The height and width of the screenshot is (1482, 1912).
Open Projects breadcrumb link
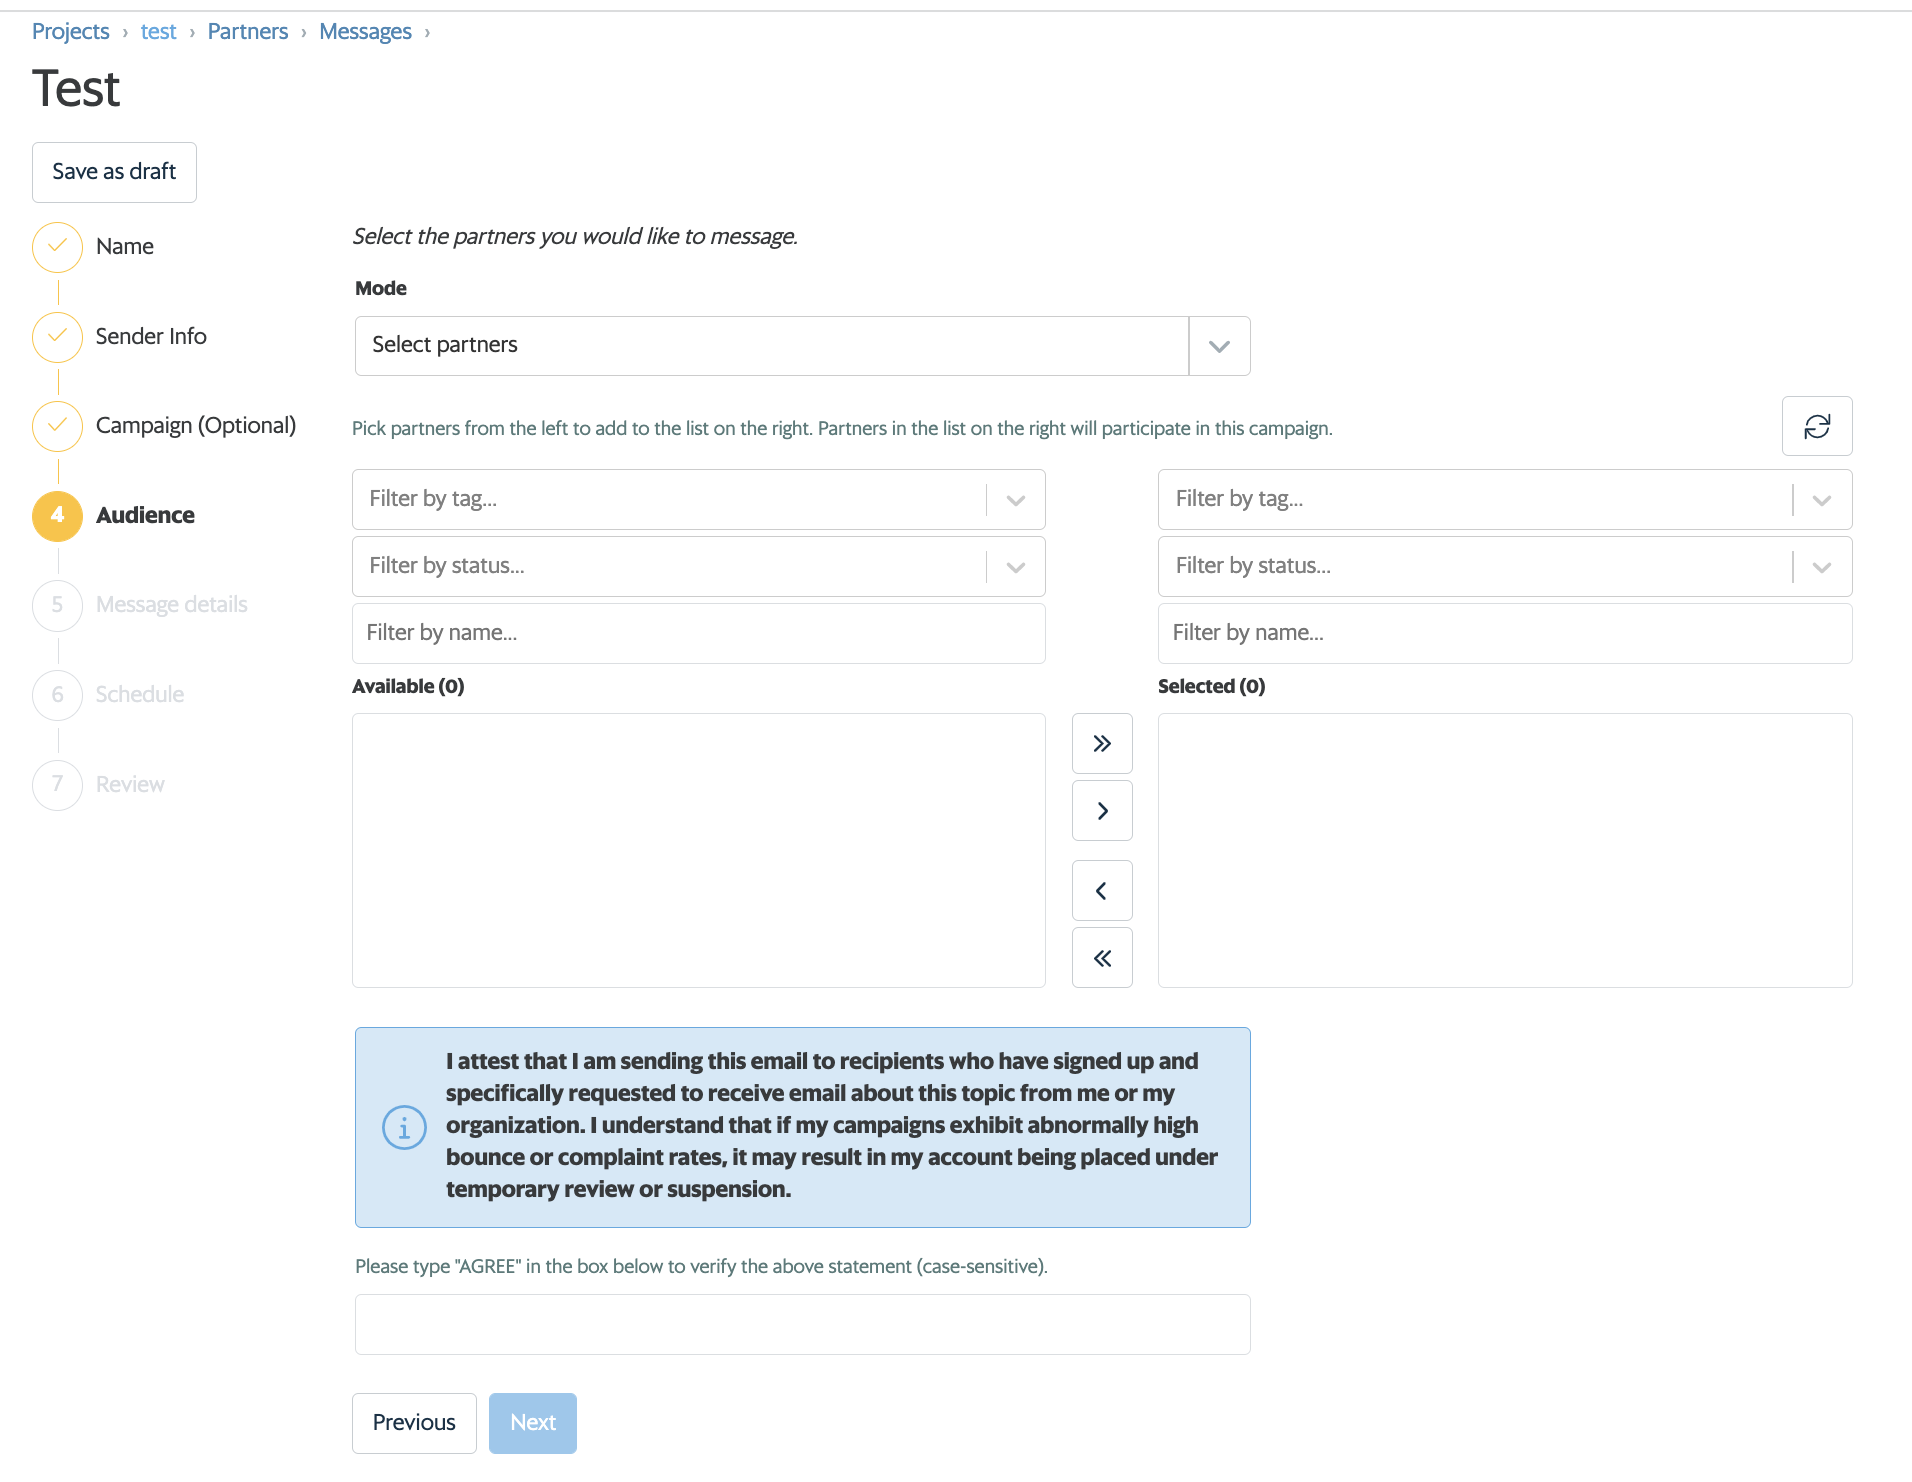pyautogui.click(x=71, y=31)
